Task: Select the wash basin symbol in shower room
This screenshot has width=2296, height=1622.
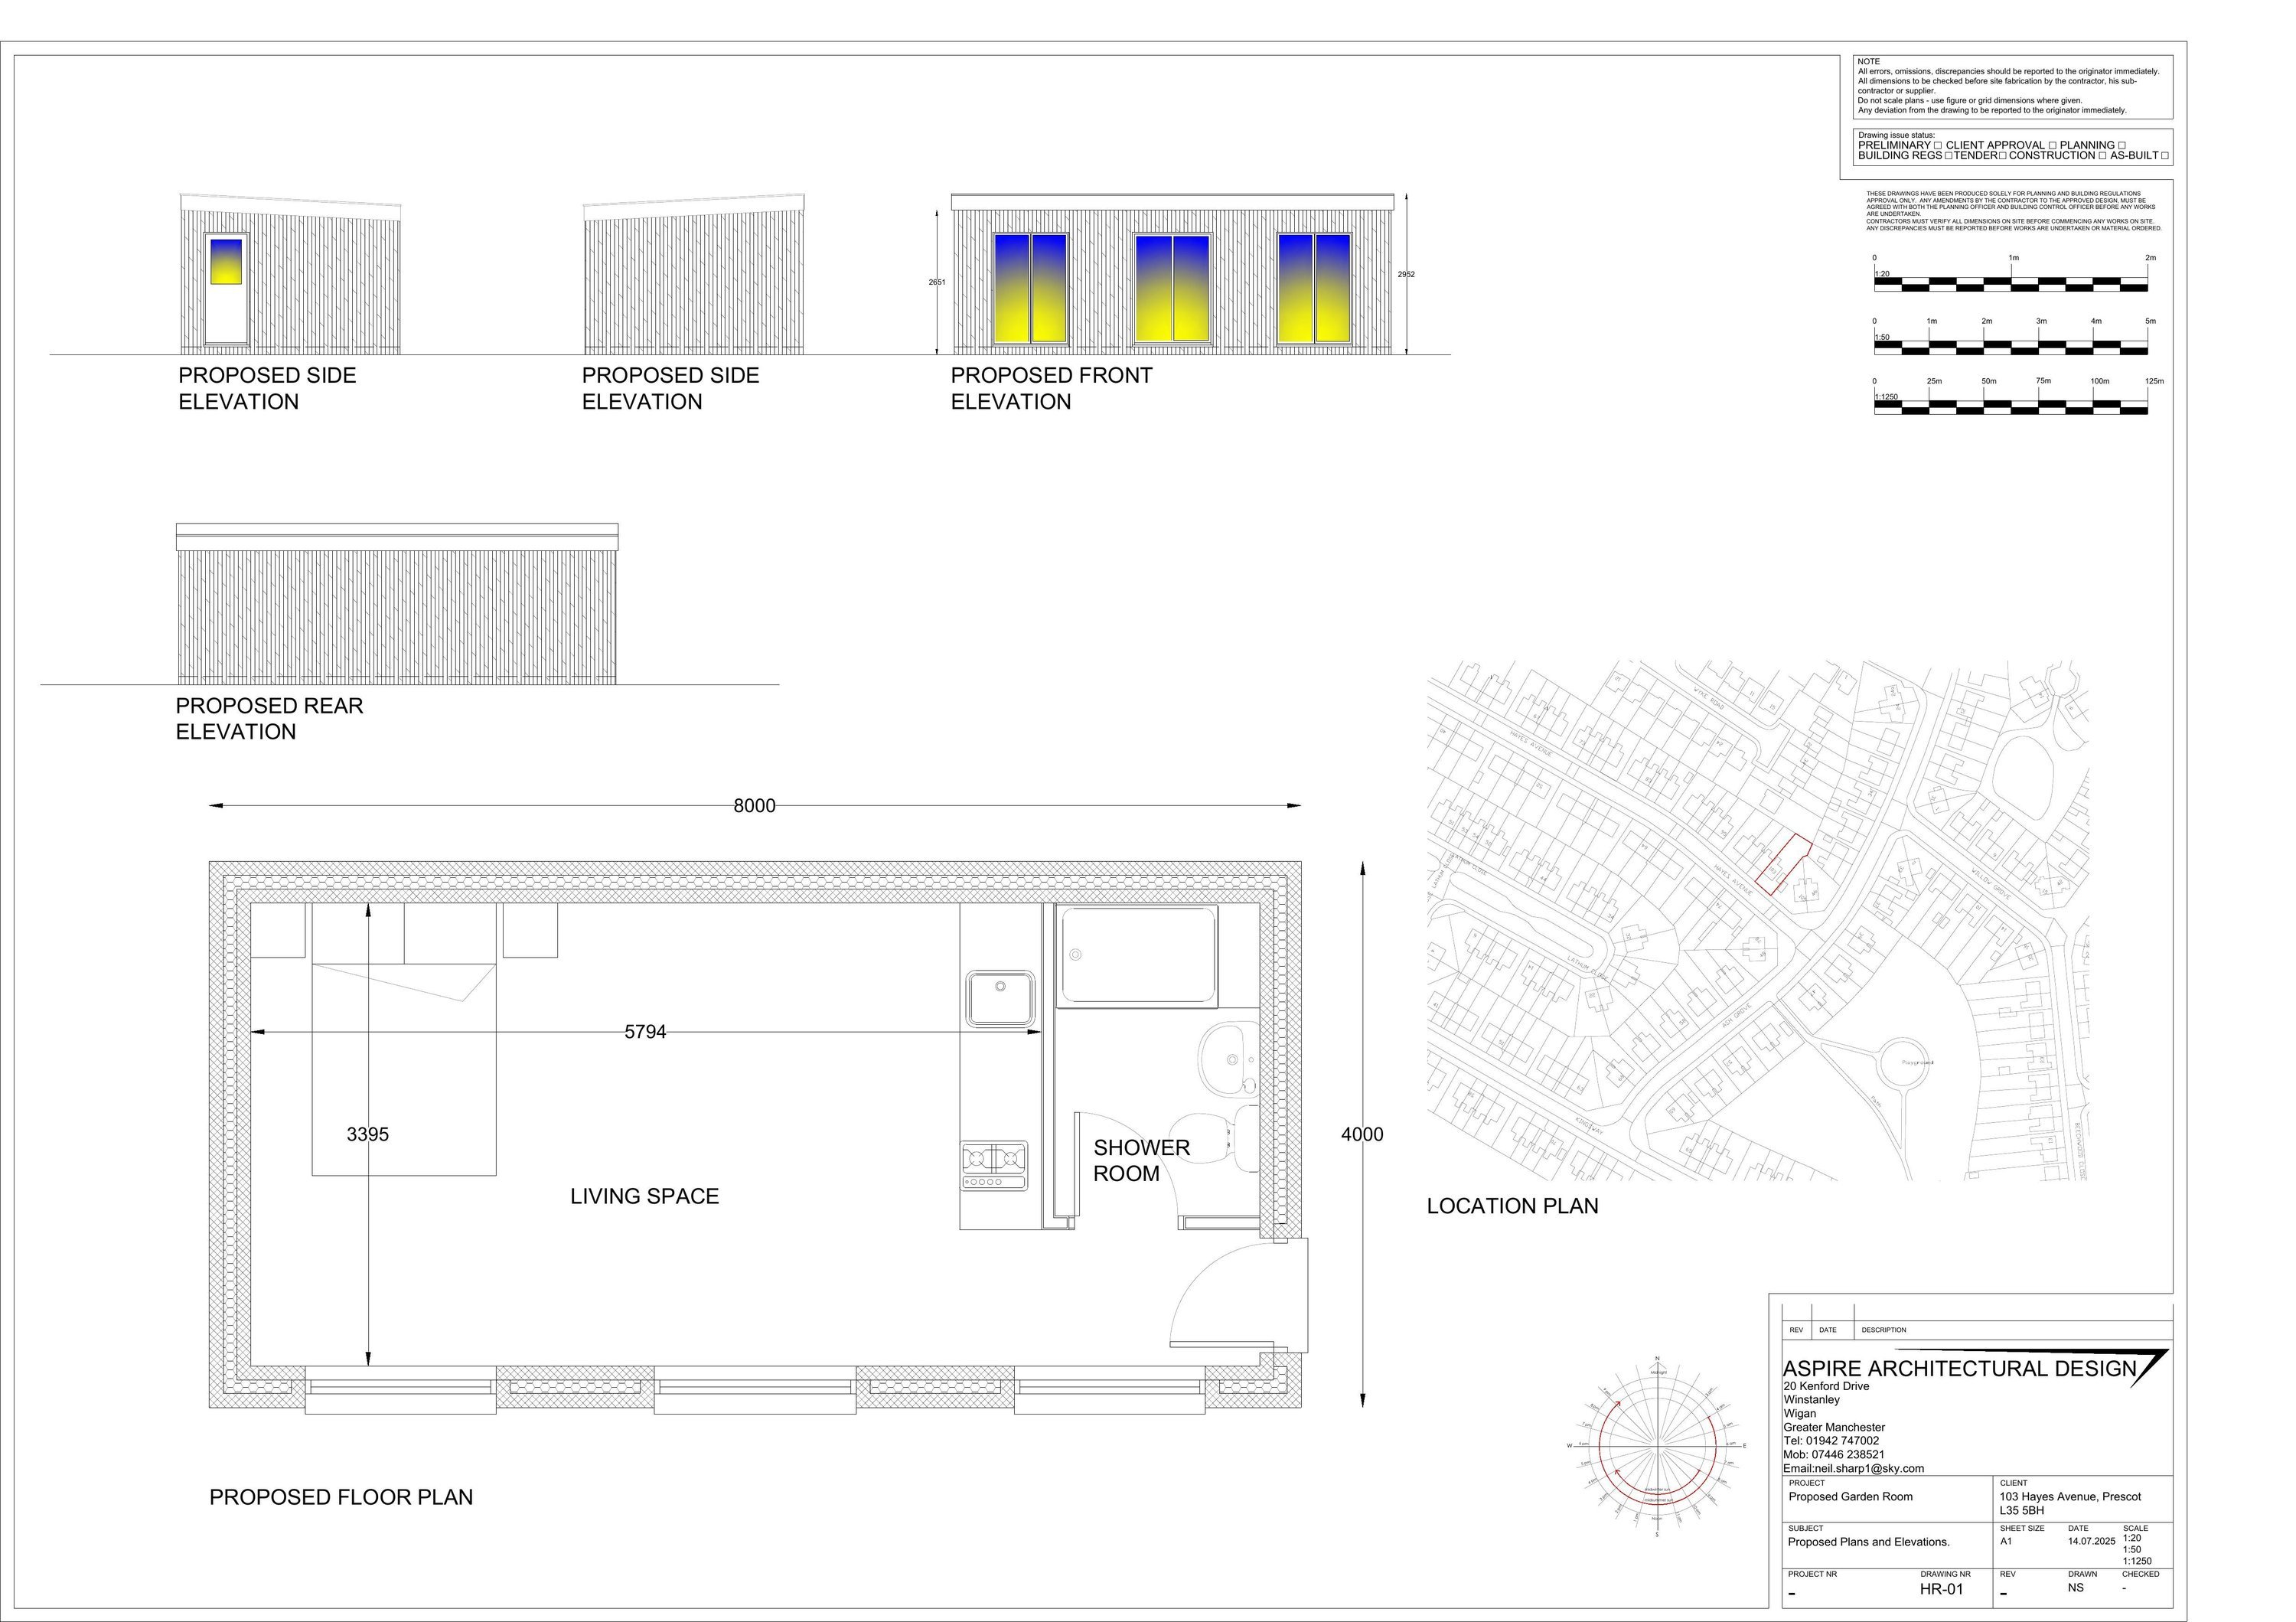Action: pyautogui.click(x=1228, y=1059)
